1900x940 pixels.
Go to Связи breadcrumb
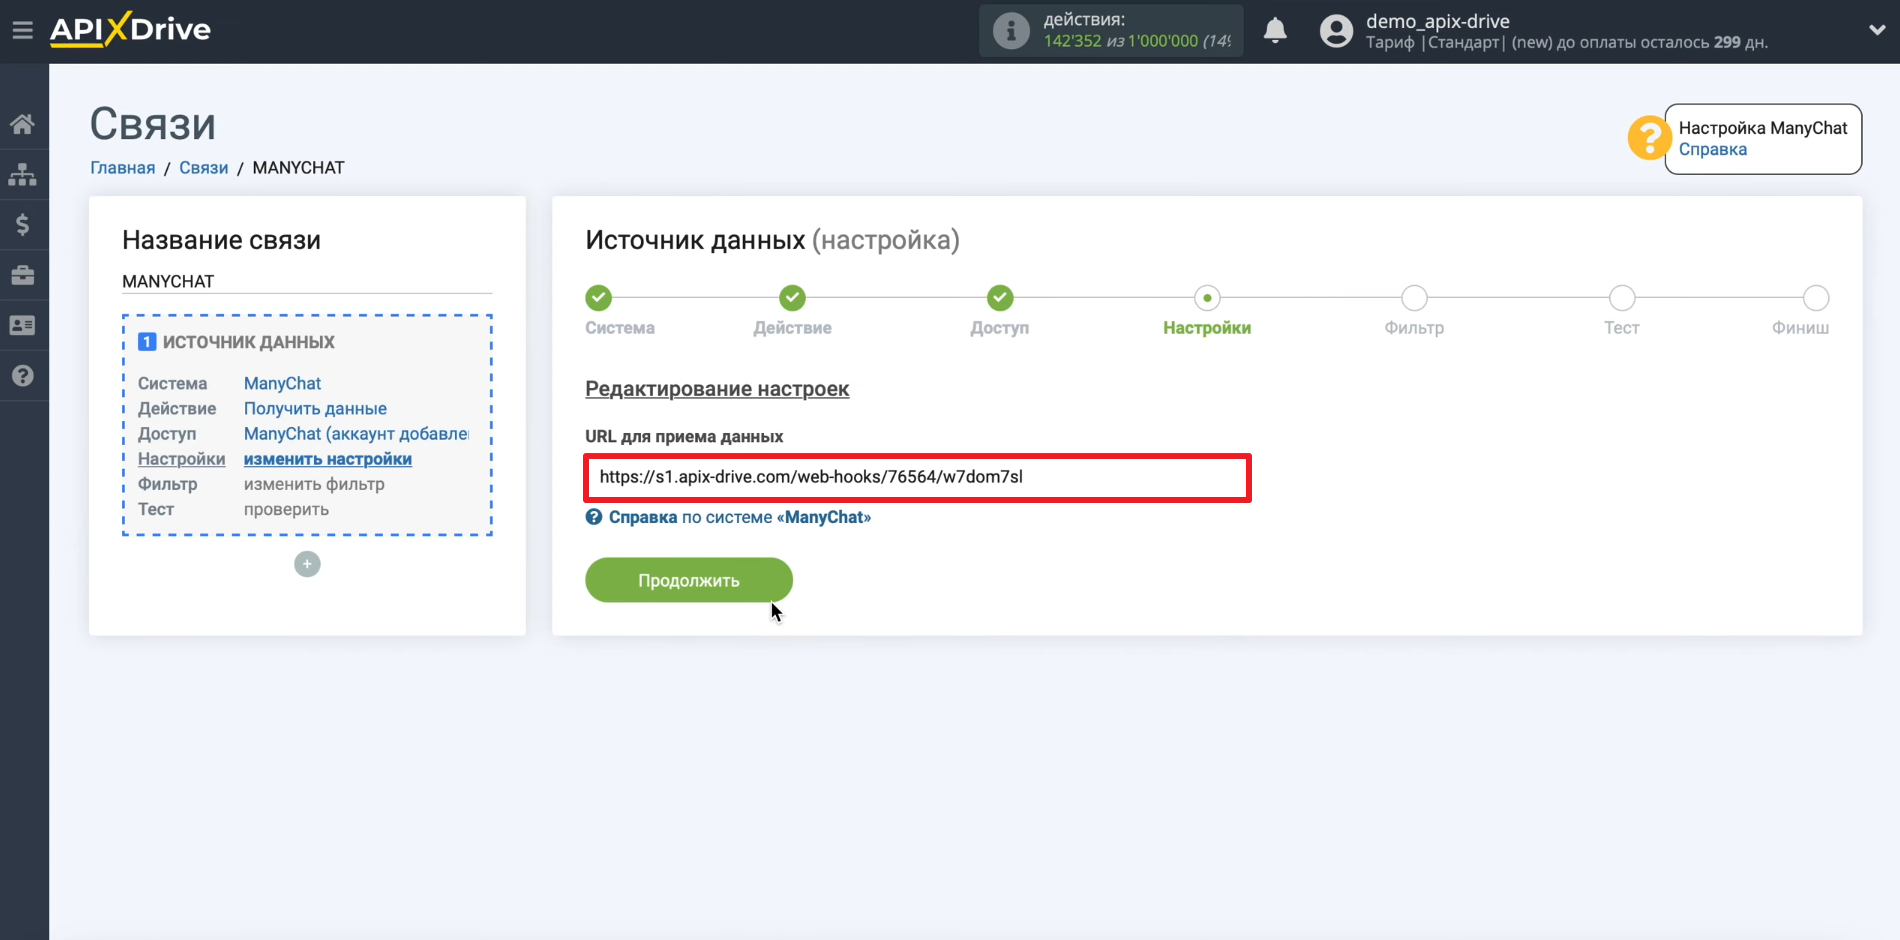(203, 168)
